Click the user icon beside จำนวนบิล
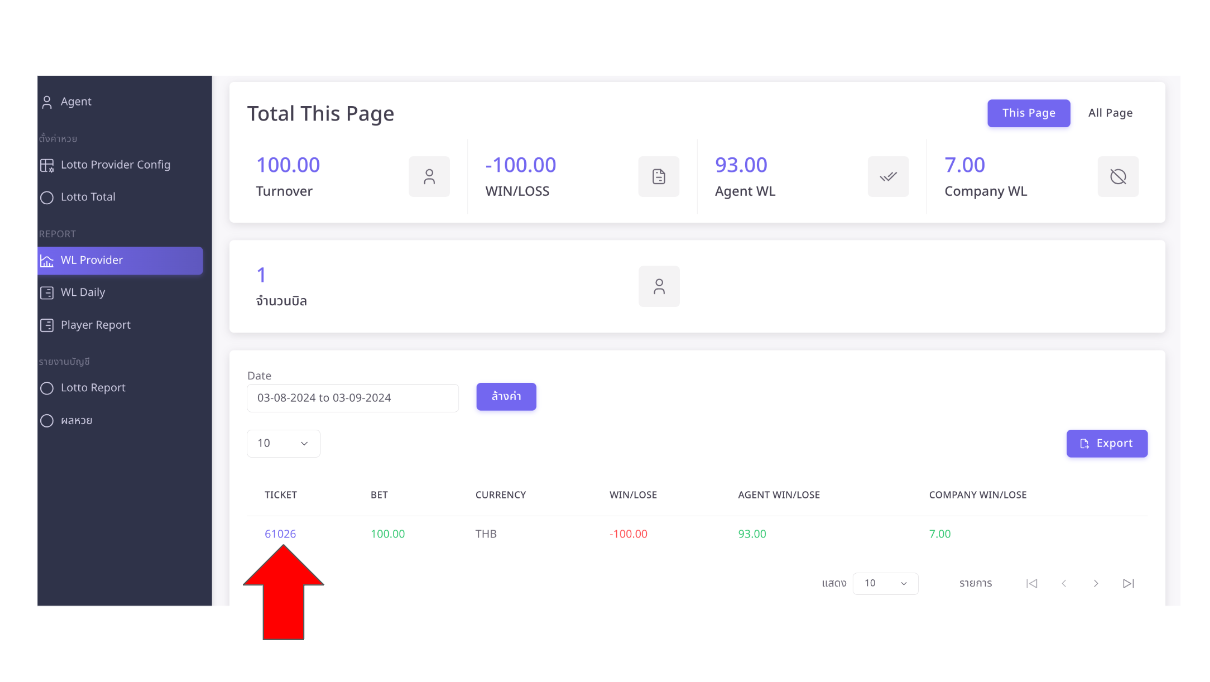 pos(659,287)
